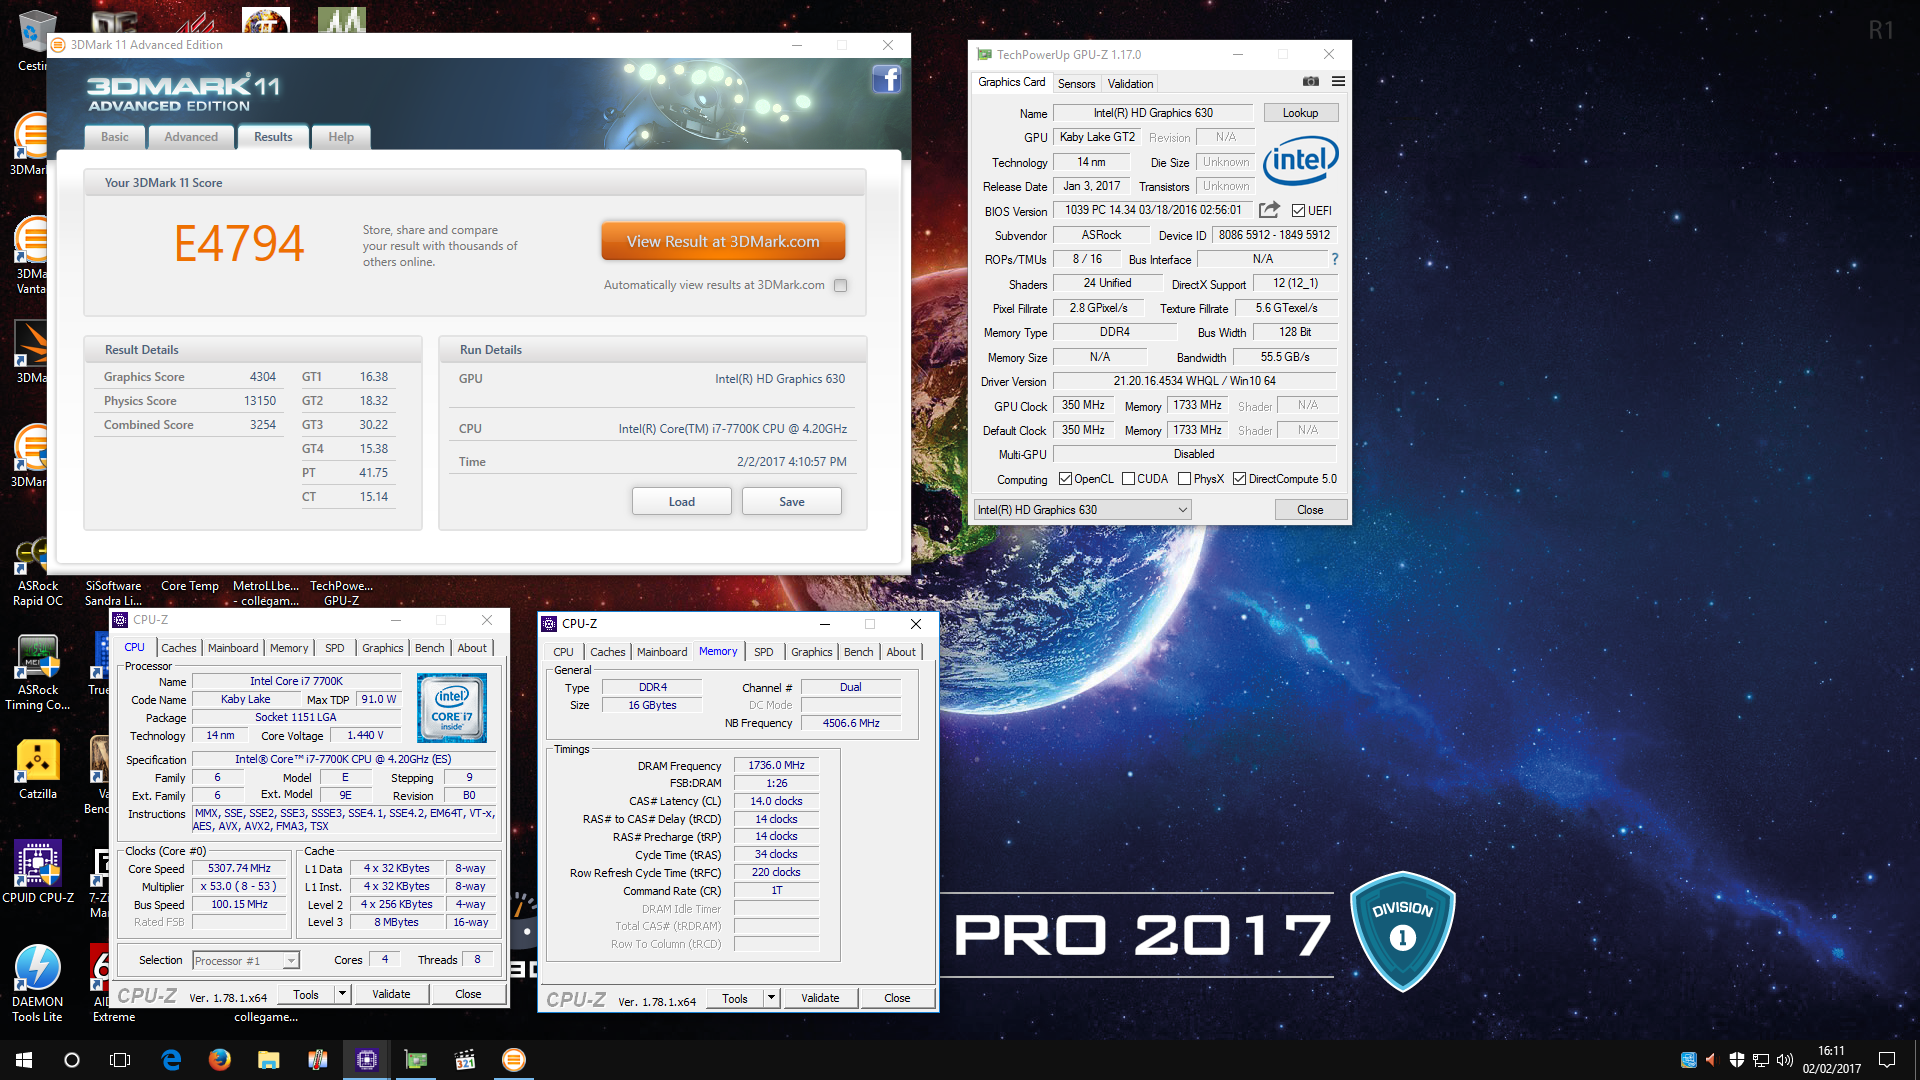Click GPU-Z screenshot camera icon

point(1310,82)
